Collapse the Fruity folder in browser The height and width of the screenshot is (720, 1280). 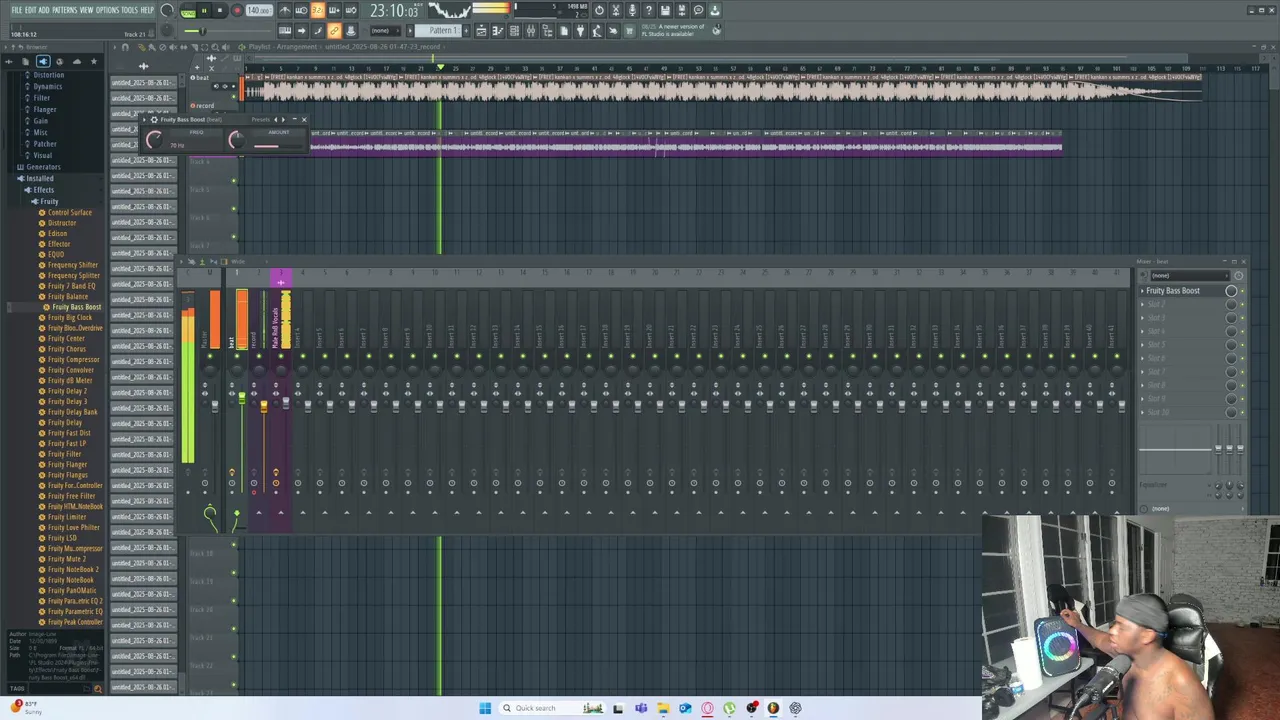point(48,201)
